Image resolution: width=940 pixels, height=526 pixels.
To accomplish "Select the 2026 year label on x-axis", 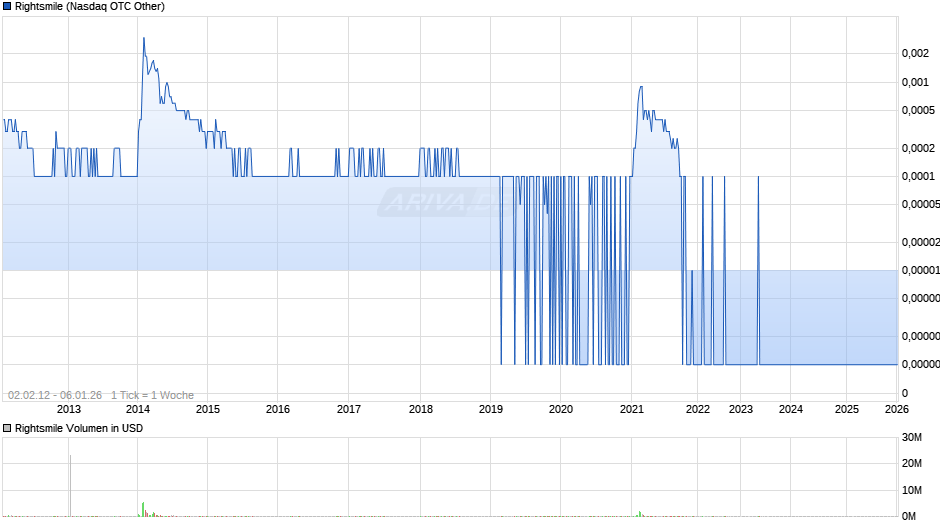I will pyautogui.click(x=897, y=409).
